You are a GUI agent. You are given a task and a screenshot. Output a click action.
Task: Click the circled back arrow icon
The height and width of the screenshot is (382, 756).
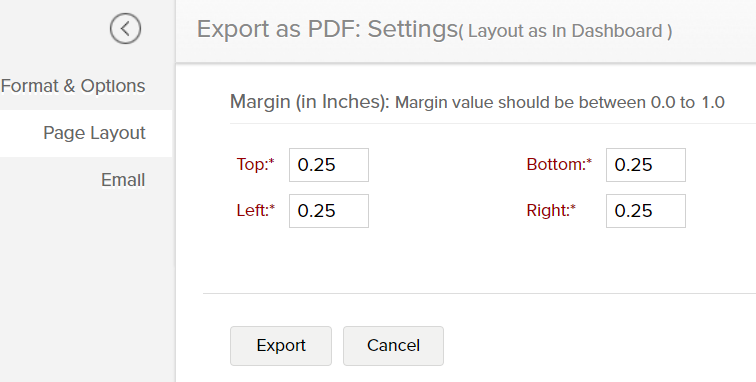click(125, 29)
